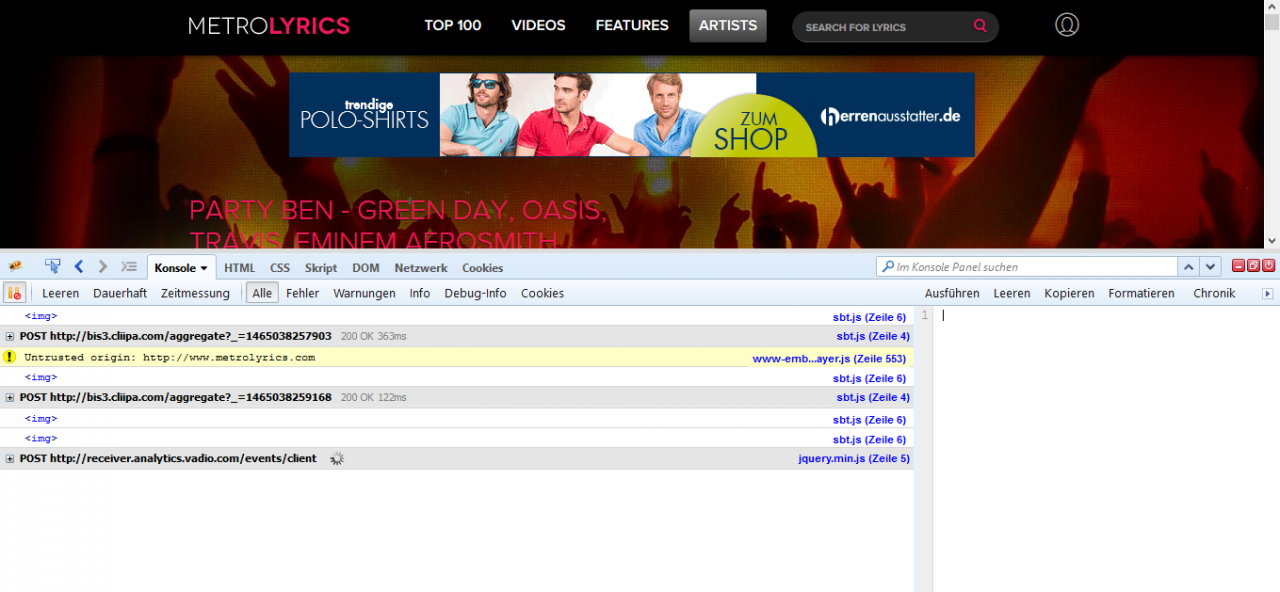Filter console by Fehler
Screen dimensions: 1280x592
303,293
